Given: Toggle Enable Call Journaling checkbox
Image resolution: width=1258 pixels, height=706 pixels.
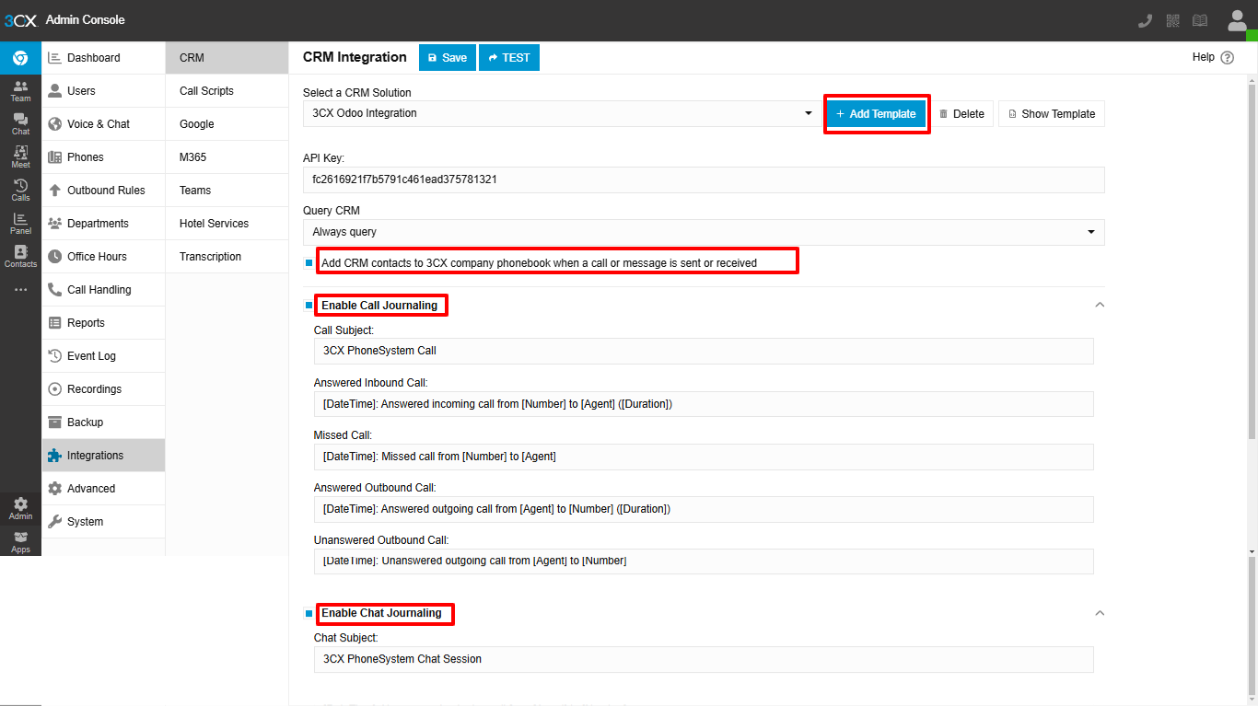Looking at the screenshot, I should pos(309,305).
